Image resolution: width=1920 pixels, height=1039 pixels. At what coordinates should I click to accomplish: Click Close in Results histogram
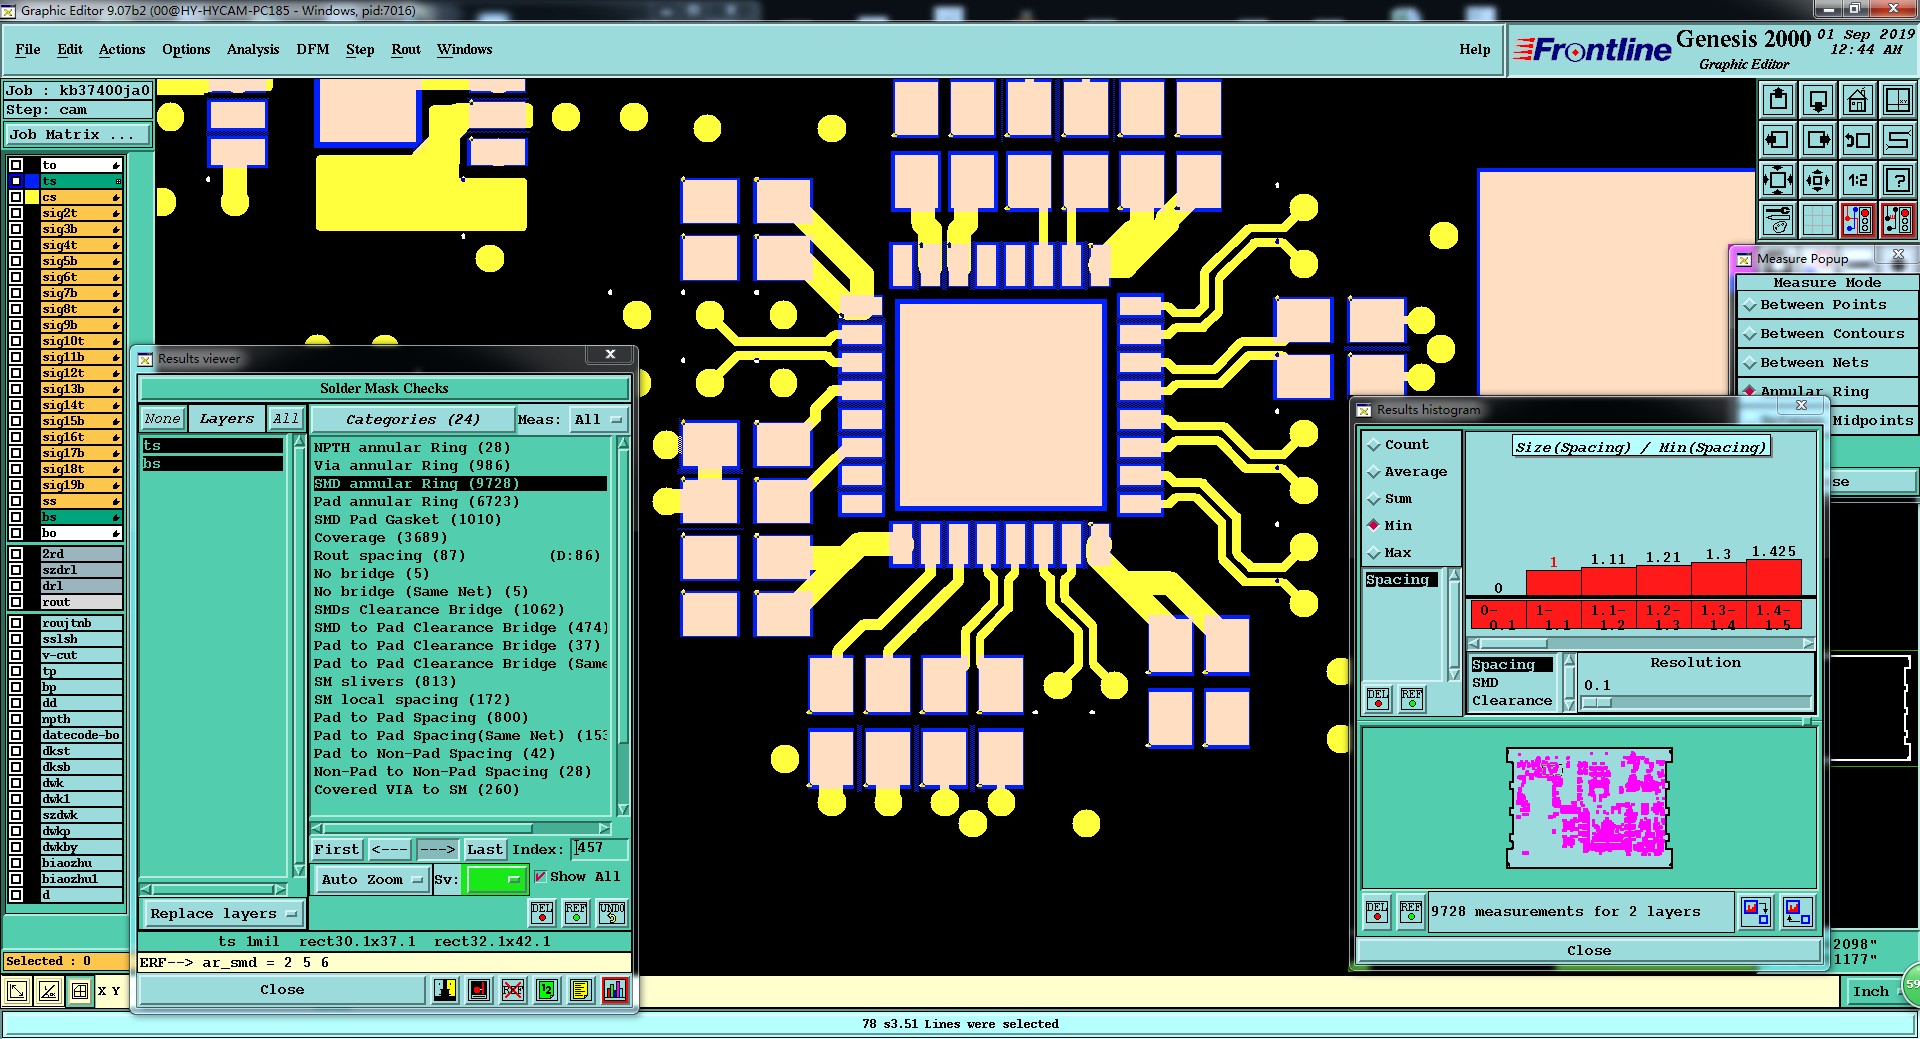1589,951
